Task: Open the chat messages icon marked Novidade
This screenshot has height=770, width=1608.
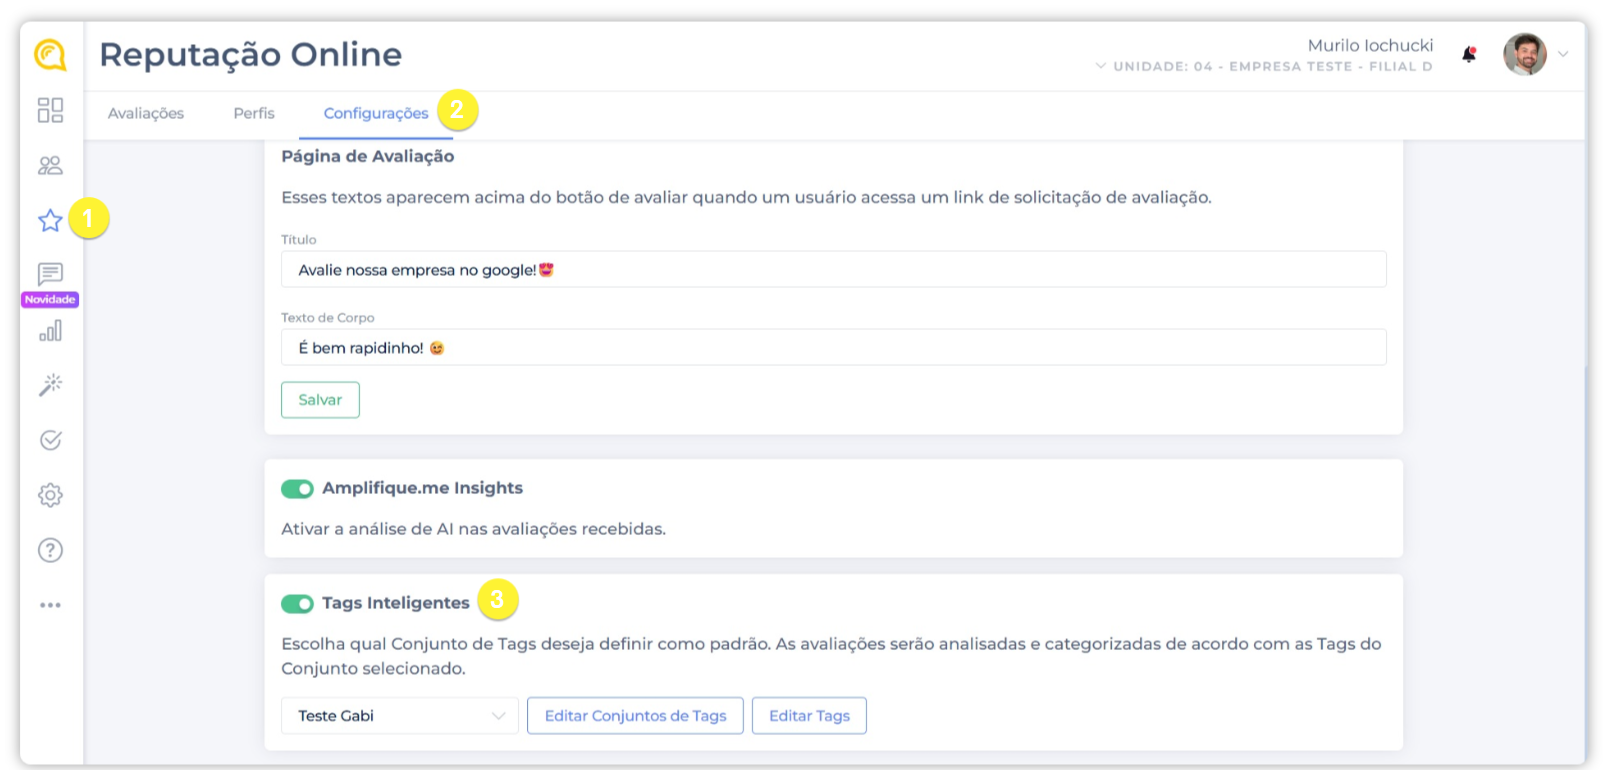Action: point(50,274)
